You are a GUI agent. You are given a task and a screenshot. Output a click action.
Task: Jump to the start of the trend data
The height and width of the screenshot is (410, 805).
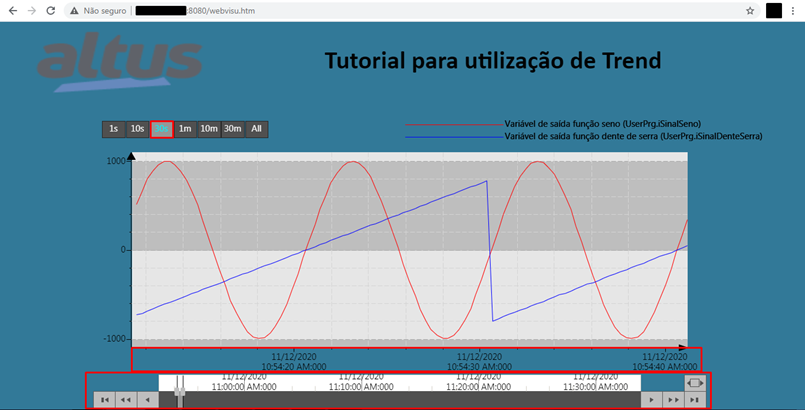103,399
